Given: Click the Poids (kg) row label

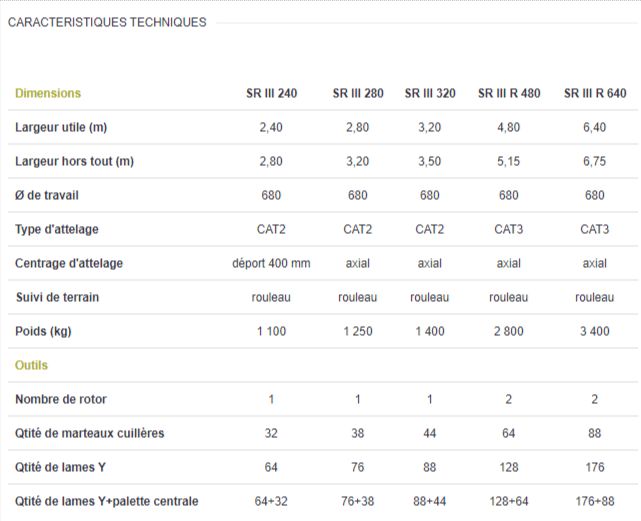Looking at the screenshot, I should point(43,332).
